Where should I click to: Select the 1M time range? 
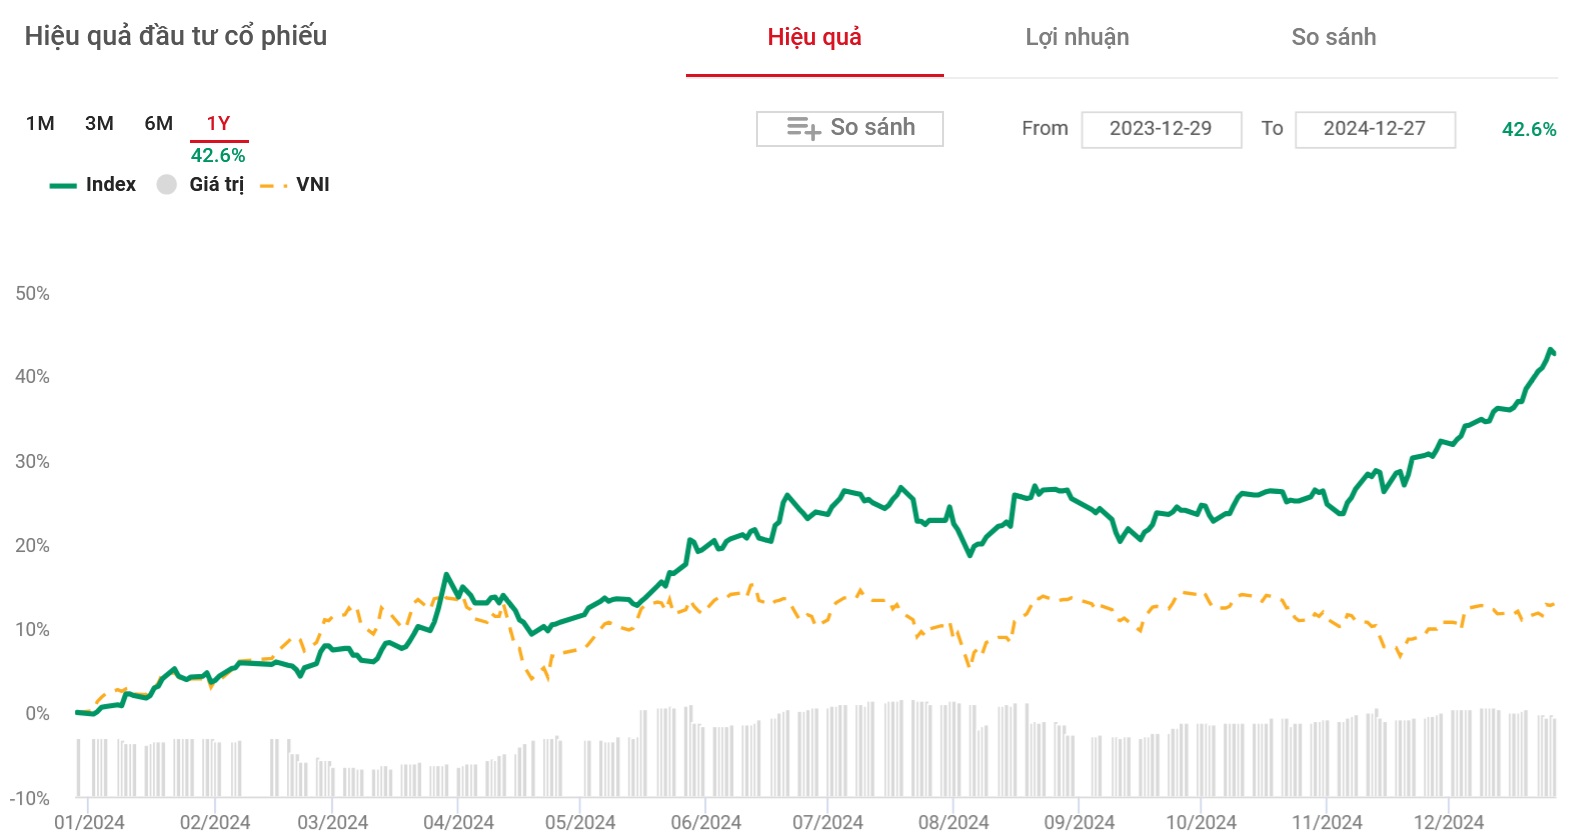(40, 123)
